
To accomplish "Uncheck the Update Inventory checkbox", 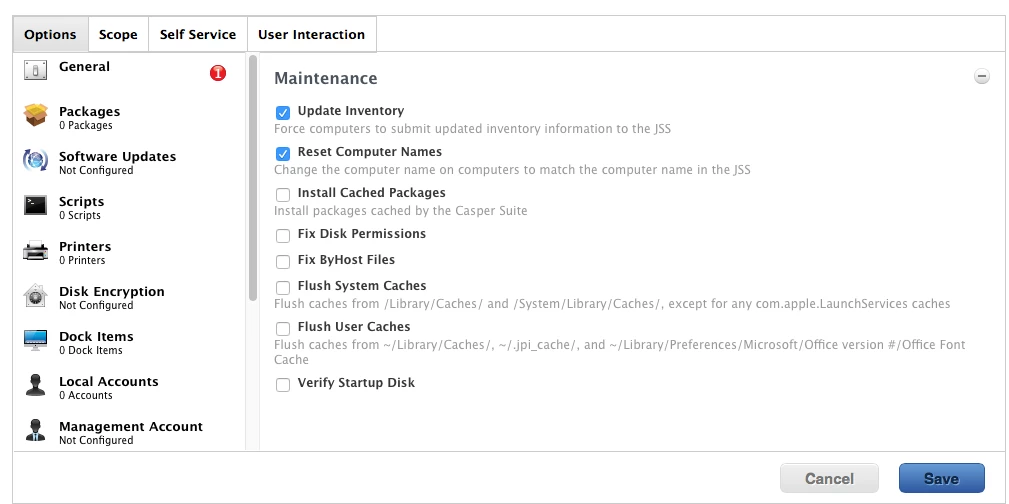I will point(283,112).
